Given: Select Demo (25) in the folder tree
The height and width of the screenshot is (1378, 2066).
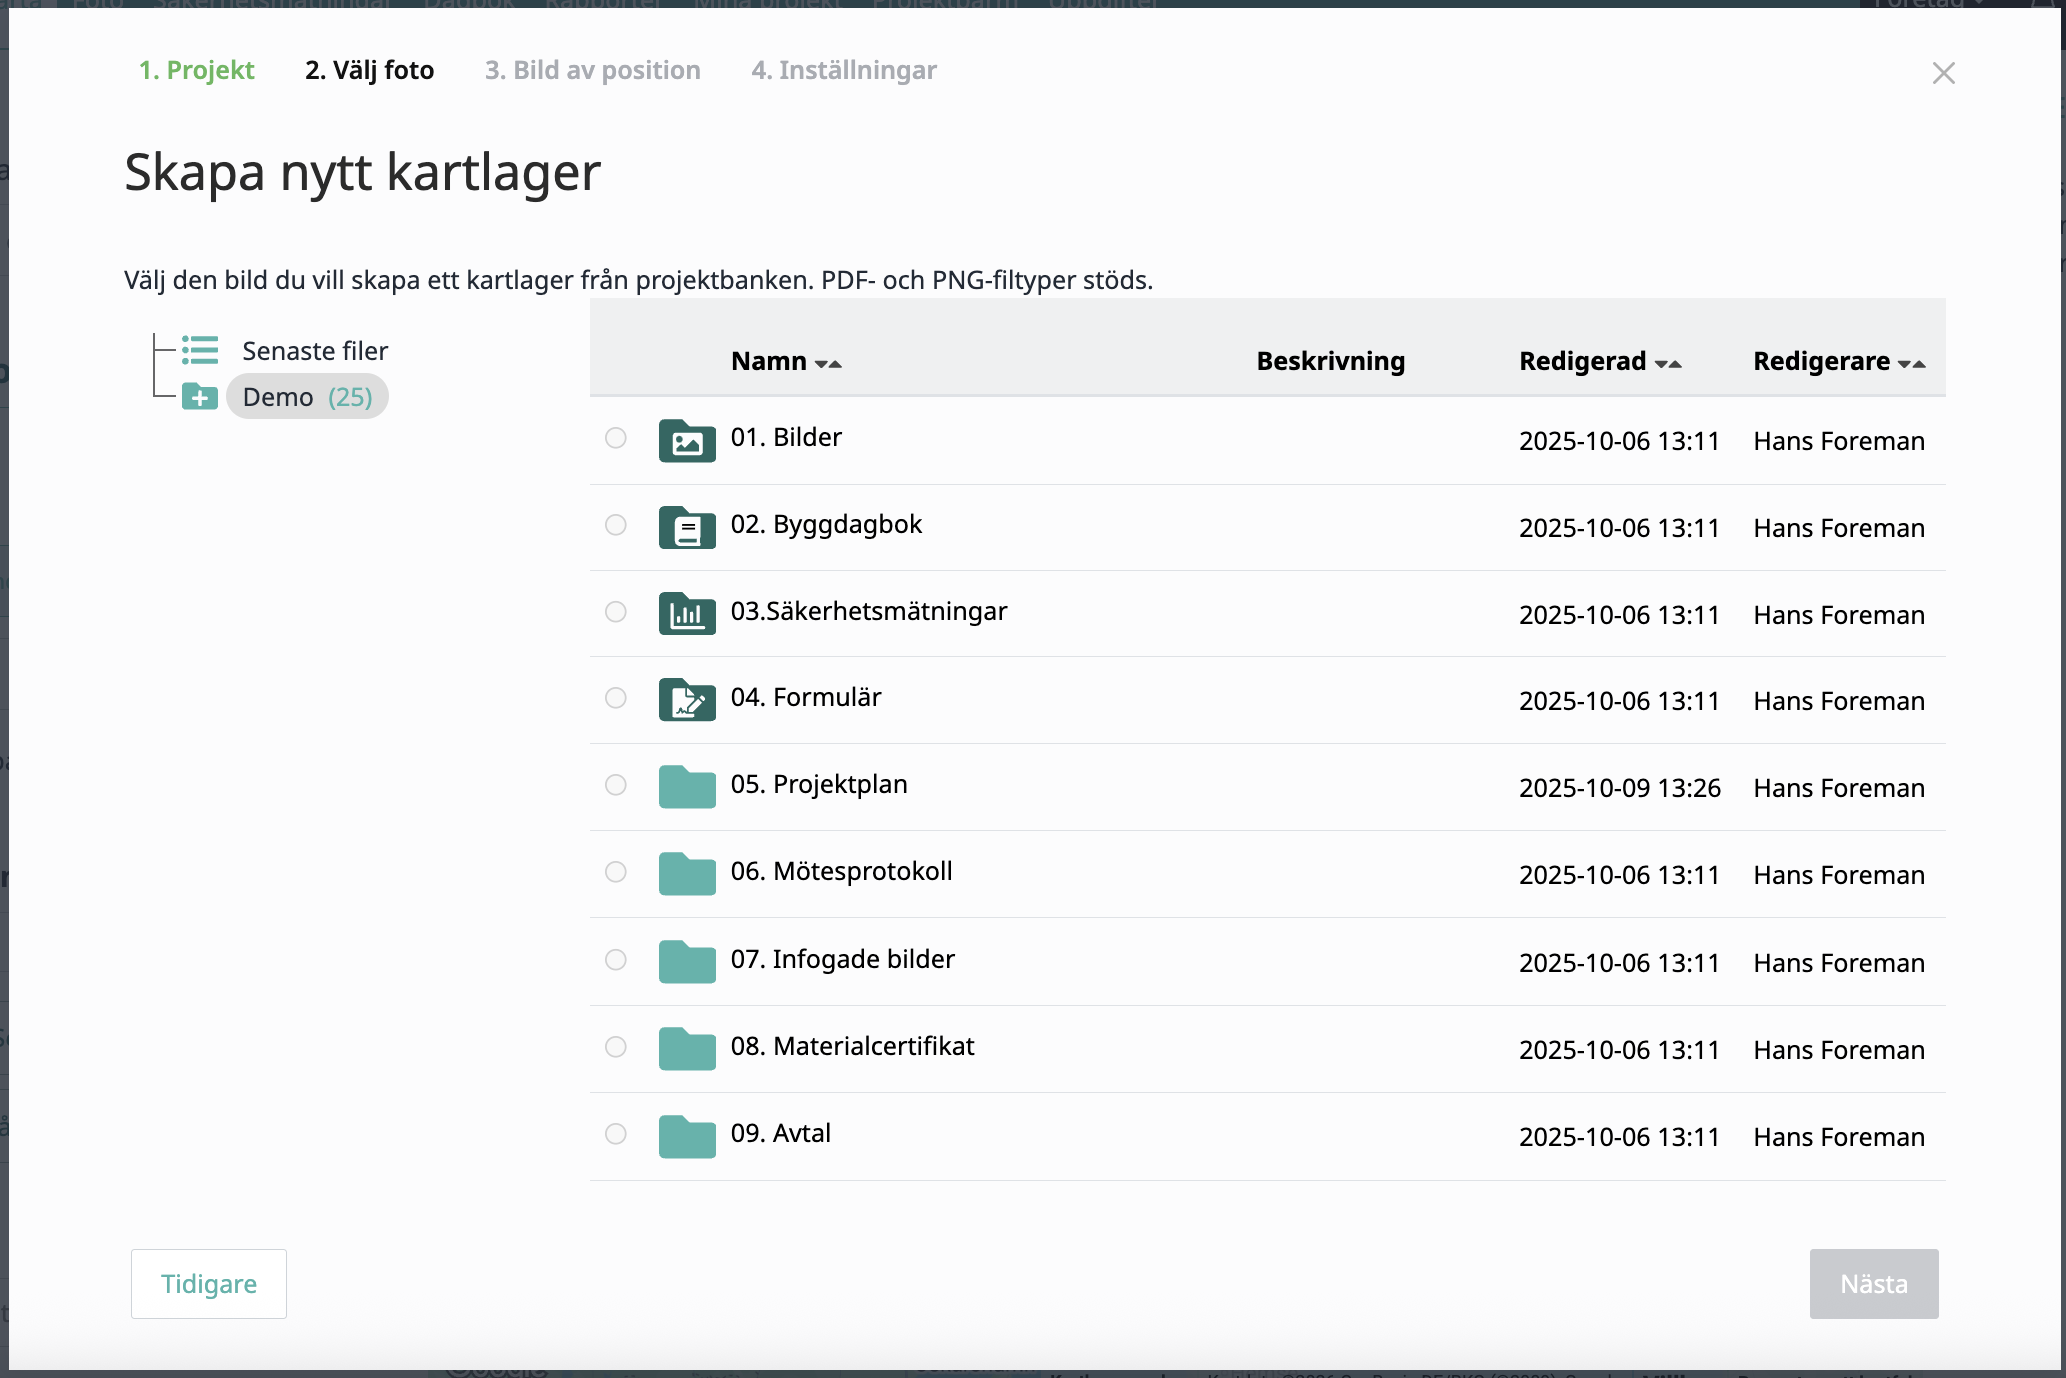Looking at the screenshot, I should pyautogui.click(x=307, y=397).
